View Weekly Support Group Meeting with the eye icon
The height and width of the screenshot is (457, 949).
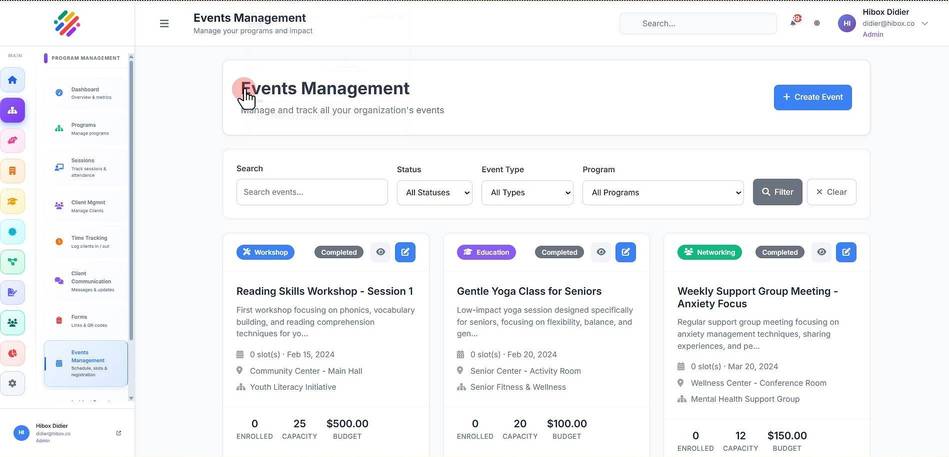pos(821,252)
